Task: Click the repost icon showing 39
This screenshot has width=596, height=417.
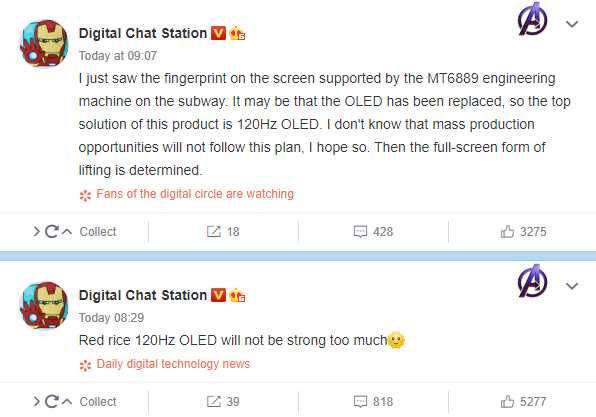Action: [214, 401]
